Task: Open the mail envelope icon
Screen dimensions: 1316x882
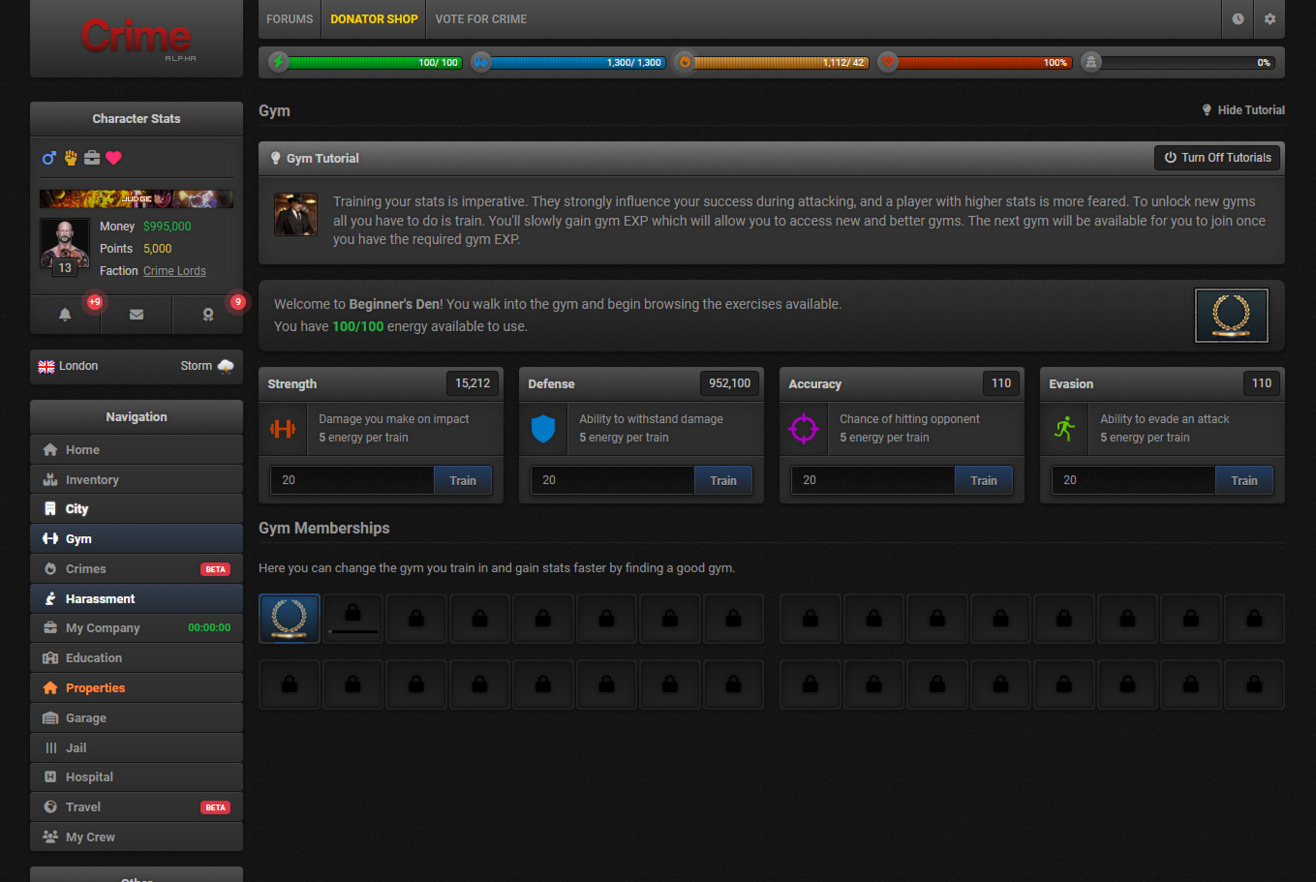Action: (x=136, y=314)
